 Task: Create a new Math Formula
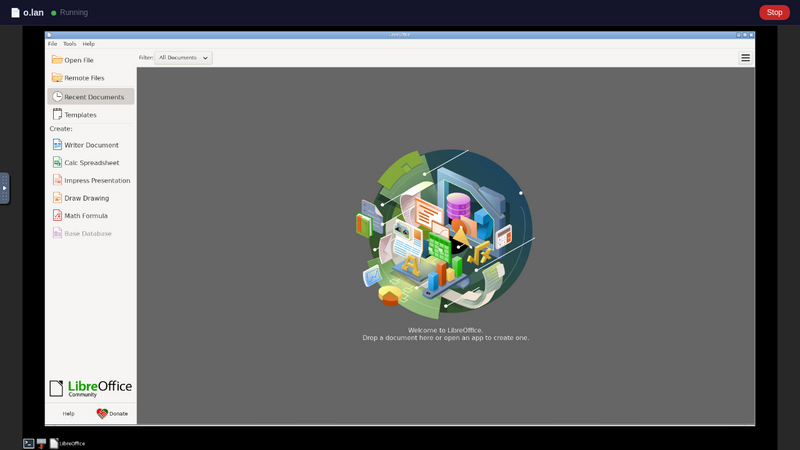click(91, 216)
